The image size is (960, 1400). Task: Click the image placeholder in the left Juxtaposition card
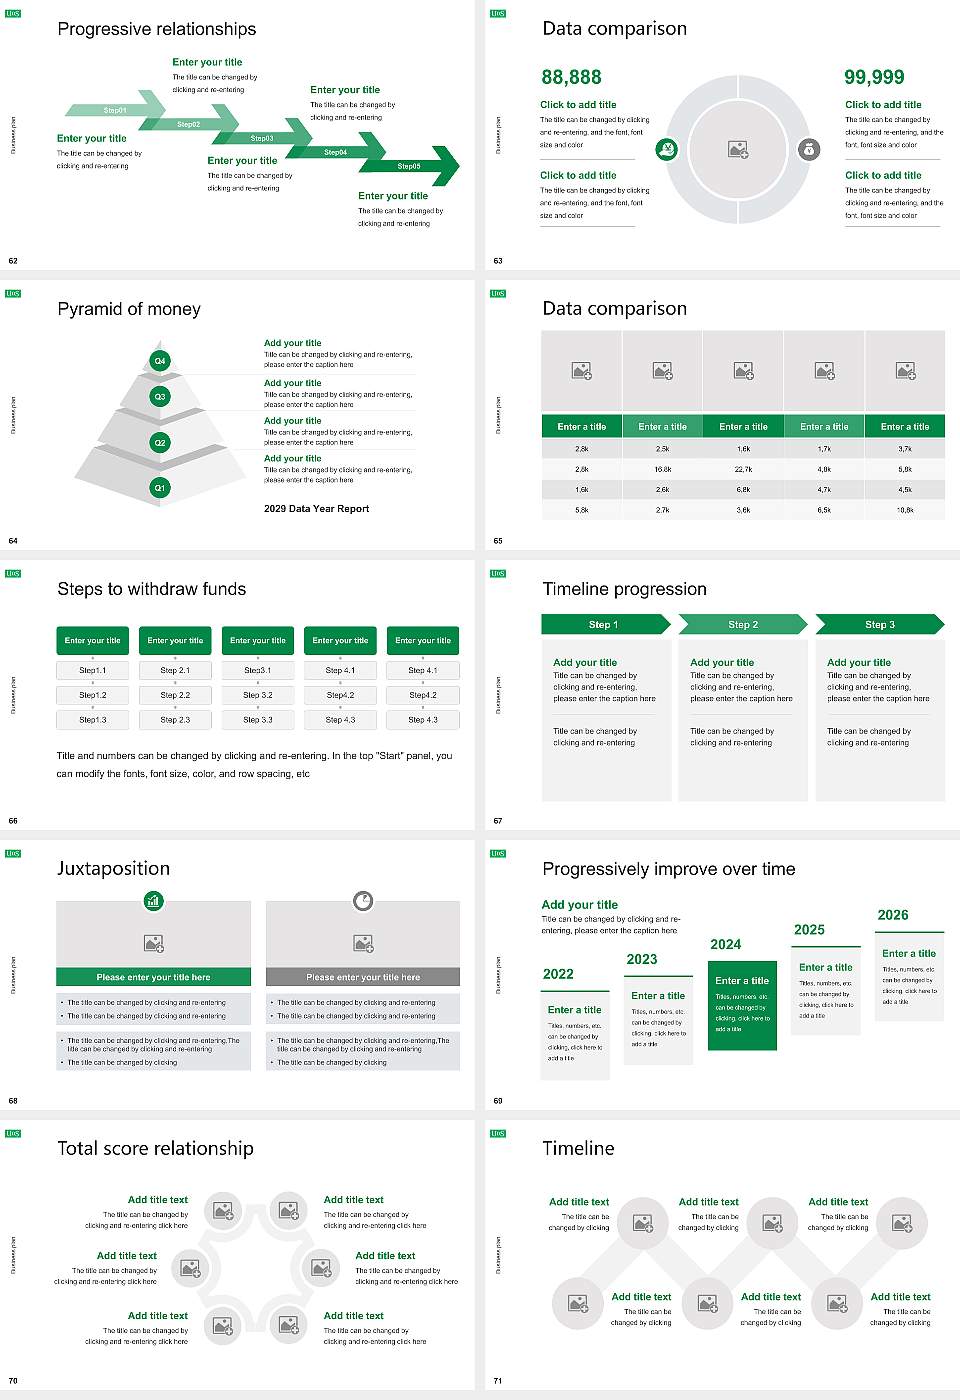153,941
